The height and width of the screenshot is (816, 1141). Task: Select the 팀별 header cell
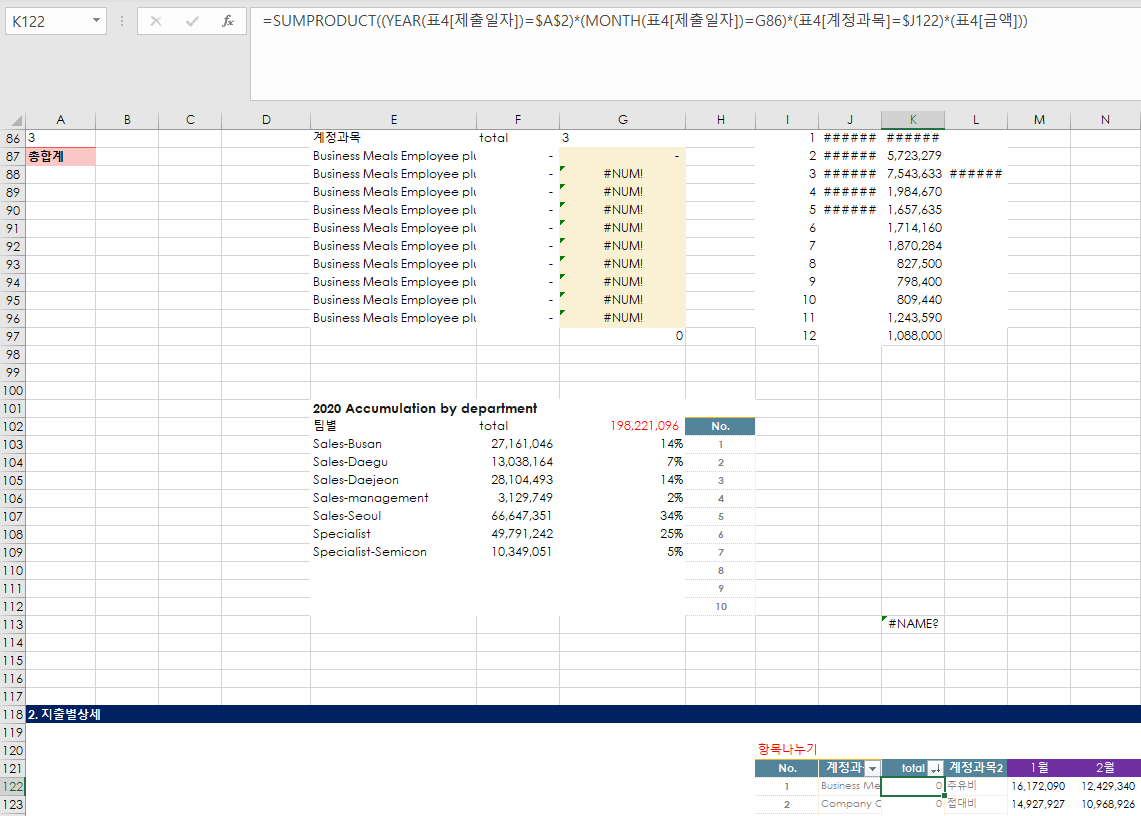coord(394,427)
